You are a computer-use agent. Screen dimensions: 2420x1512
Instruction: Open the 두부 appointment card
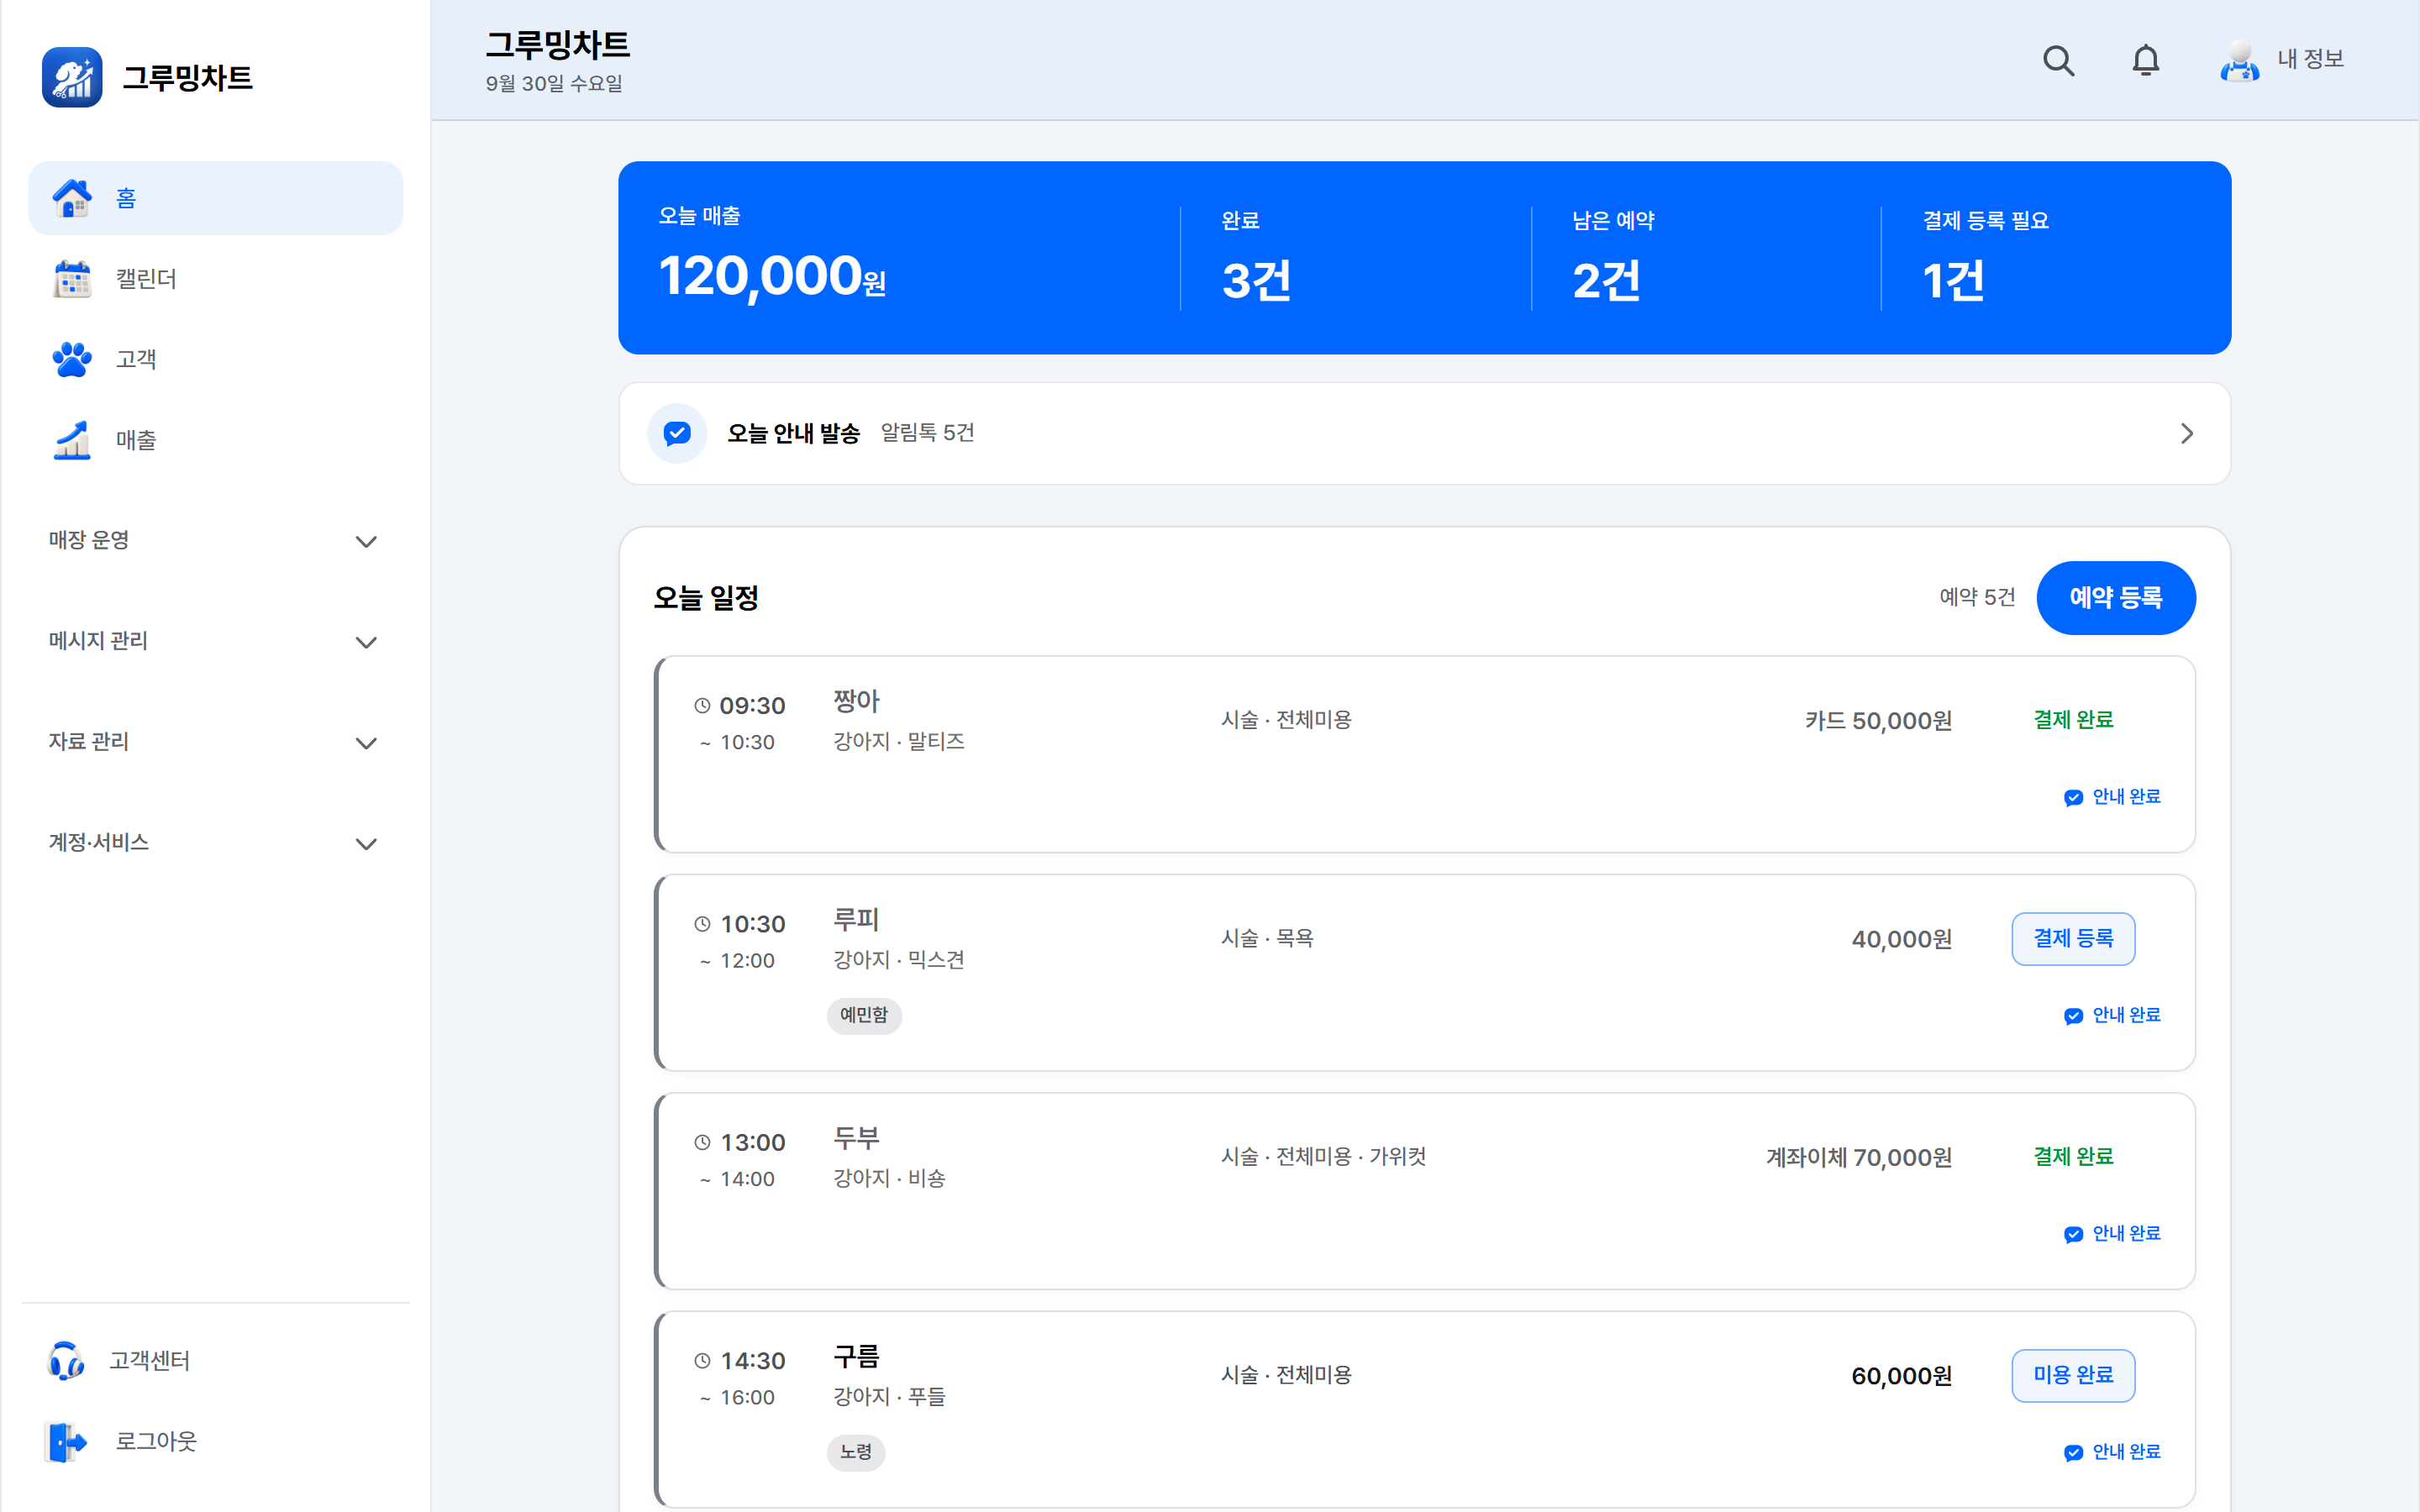tap(1424, 1191)
